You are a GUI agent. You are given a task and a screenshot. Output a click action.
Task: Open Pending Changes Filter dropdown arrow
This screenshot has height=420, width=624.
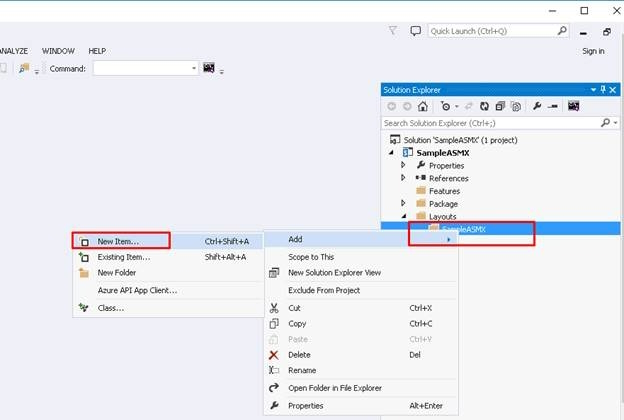click(456, 106)
